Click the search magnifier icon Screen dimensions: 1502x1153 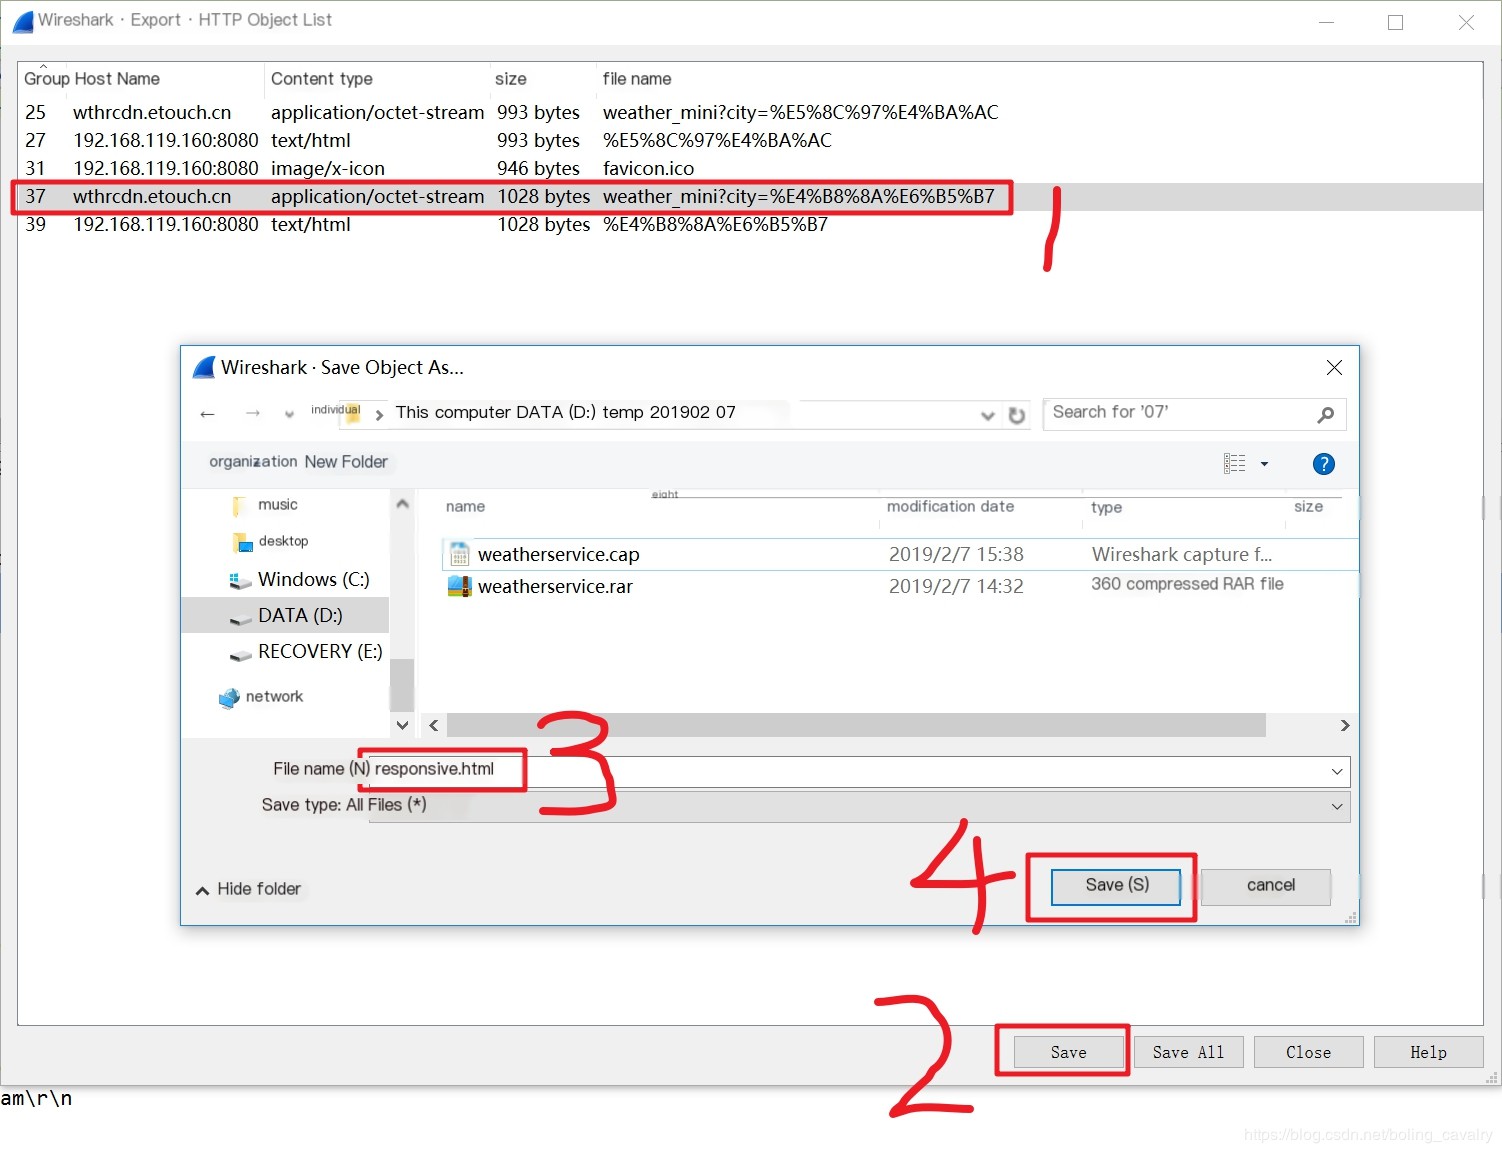click(x=1326, y=414)
